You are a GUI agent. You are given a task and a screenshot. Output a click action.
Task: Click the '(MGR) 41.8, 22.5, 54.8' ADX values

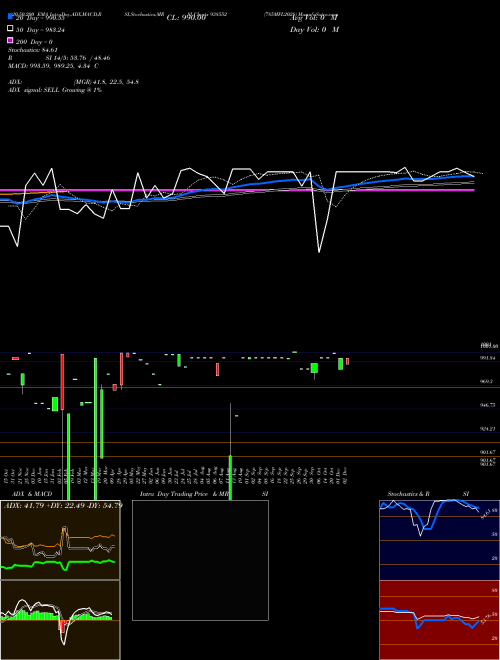click(106, 82)
